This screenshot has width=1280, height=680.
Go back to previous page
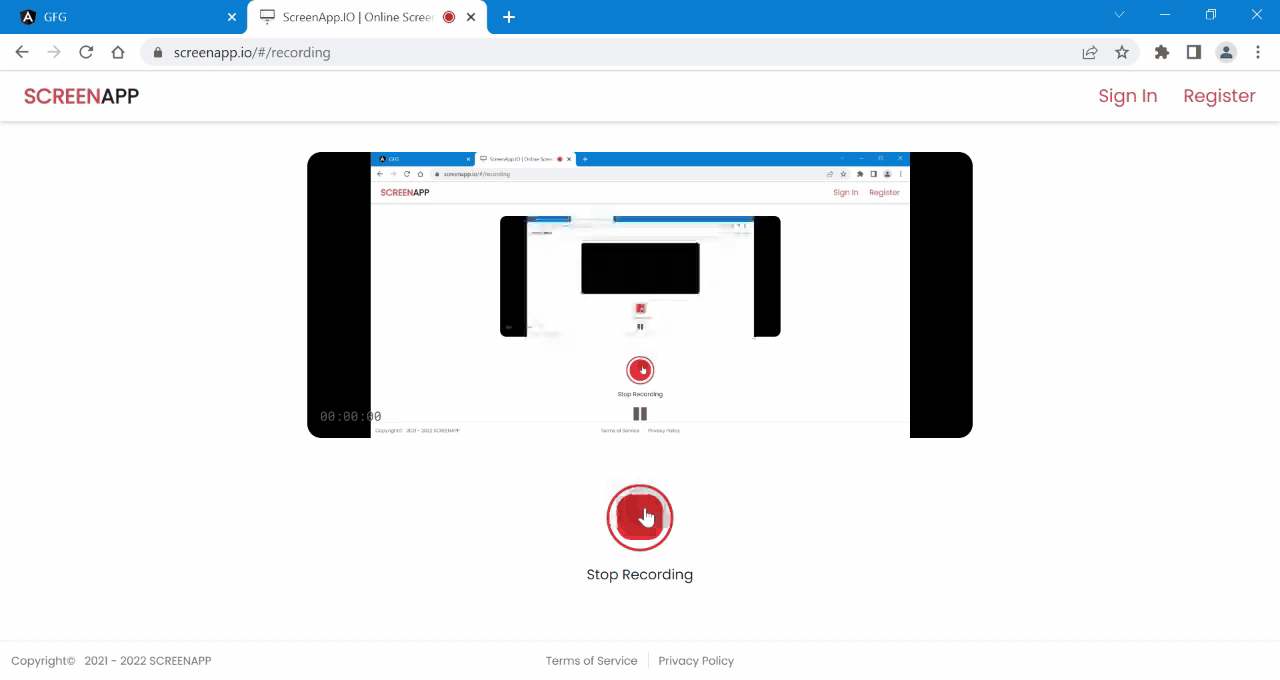click(x=22, y=52)
